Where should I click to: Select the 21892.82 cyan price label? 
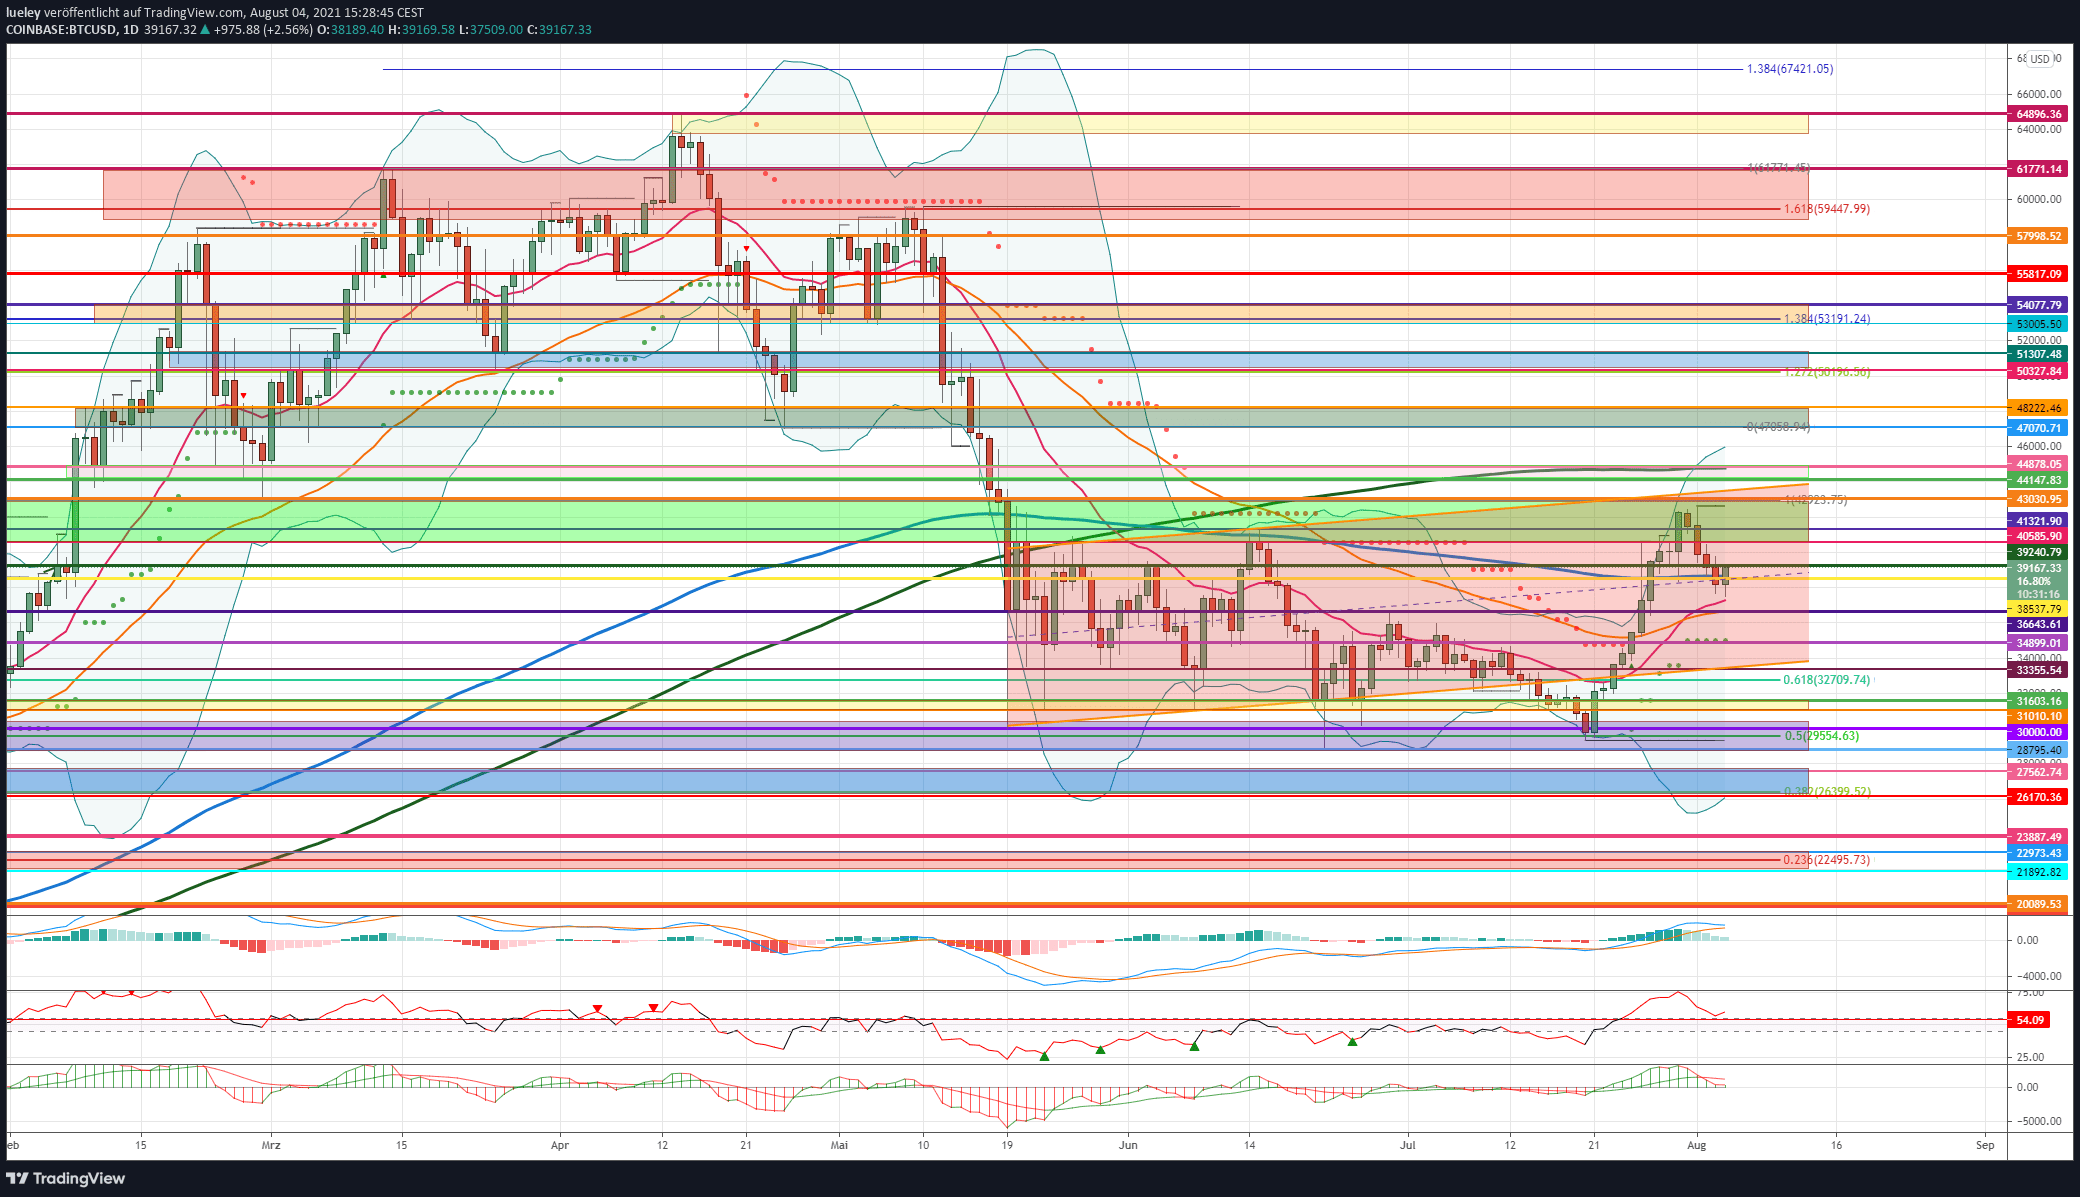[2038, 872]
